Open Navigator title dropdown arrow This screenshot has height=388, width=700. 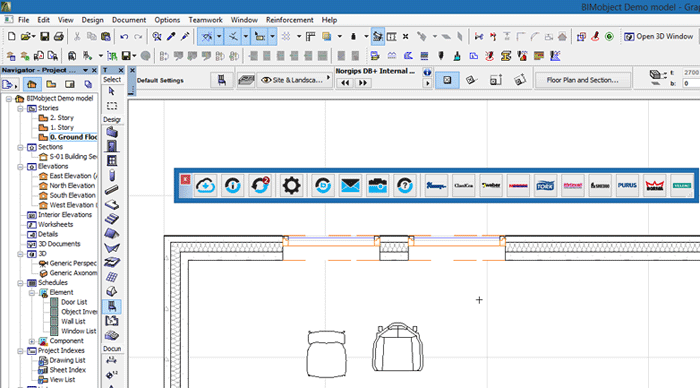click(85, 71)
